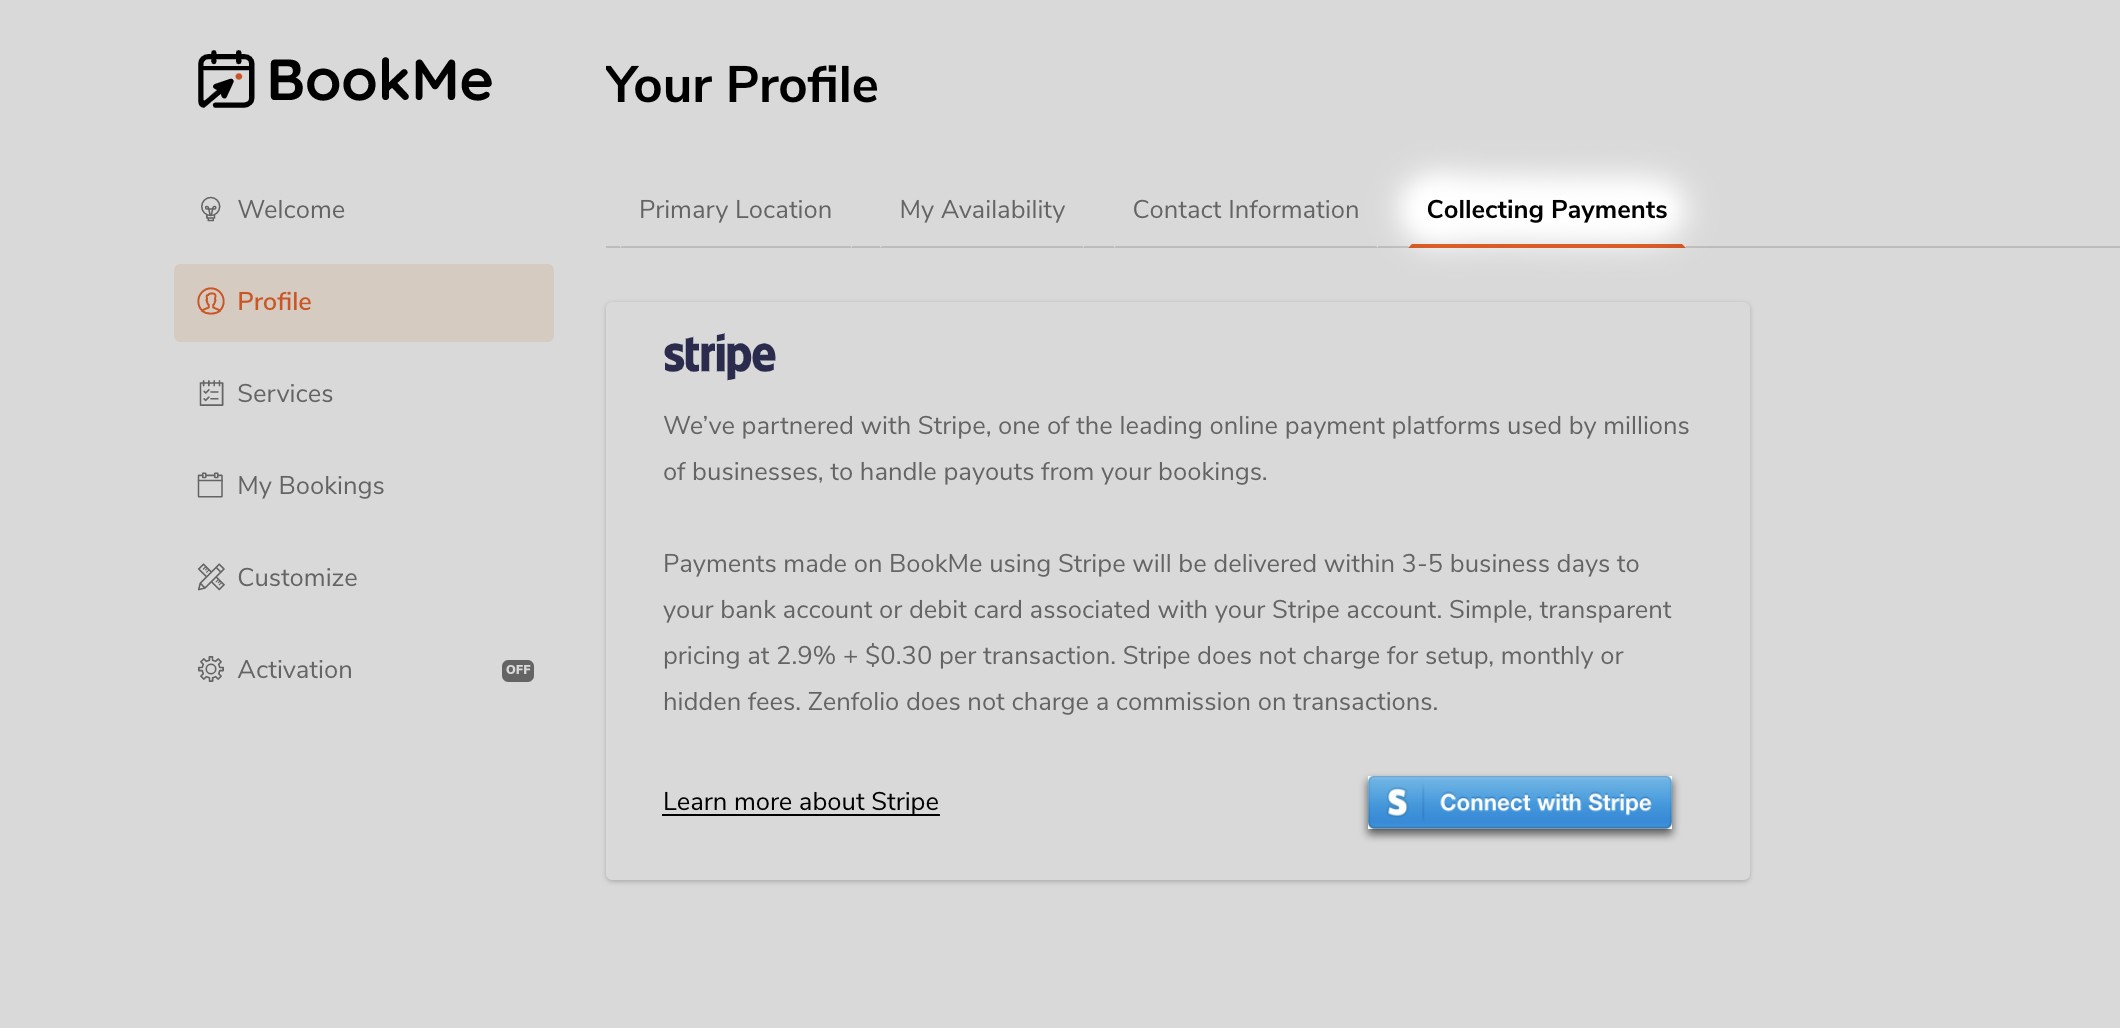
Task: Click the My Bookings calendar icon
Action: click(x=210, y=485)
